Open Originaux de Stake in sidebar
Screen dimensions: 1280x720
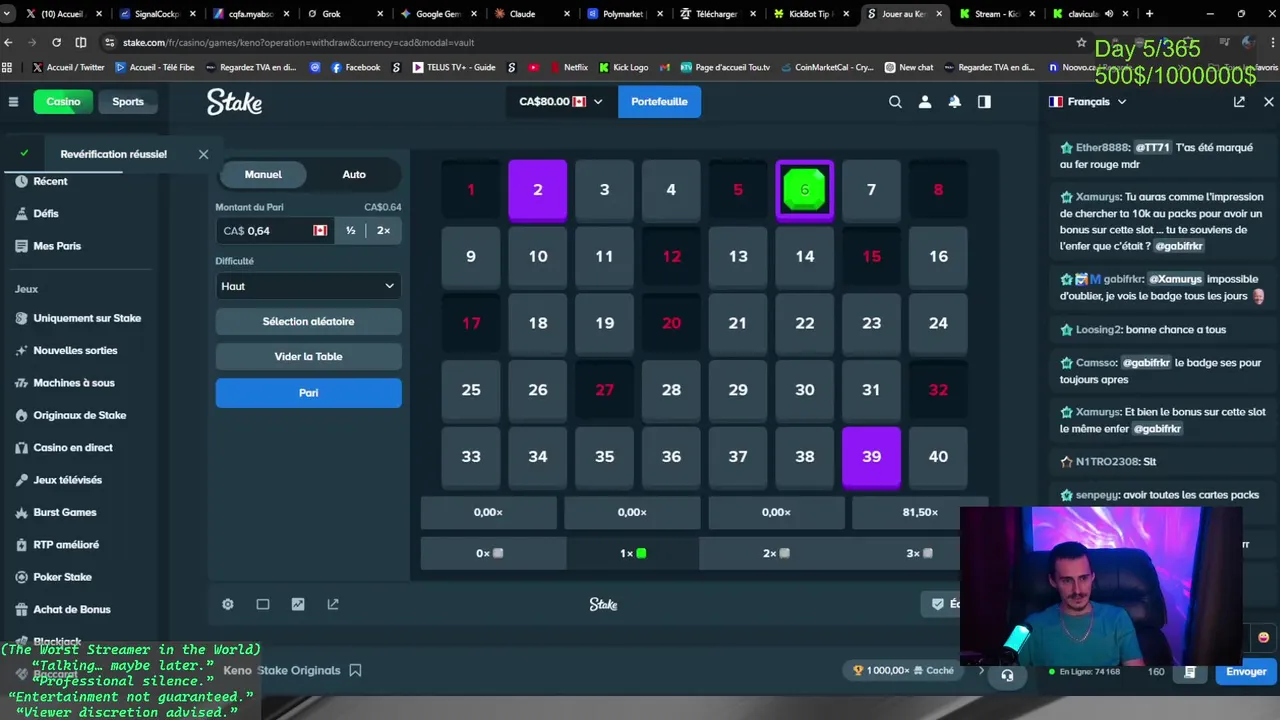coord(80,415)
